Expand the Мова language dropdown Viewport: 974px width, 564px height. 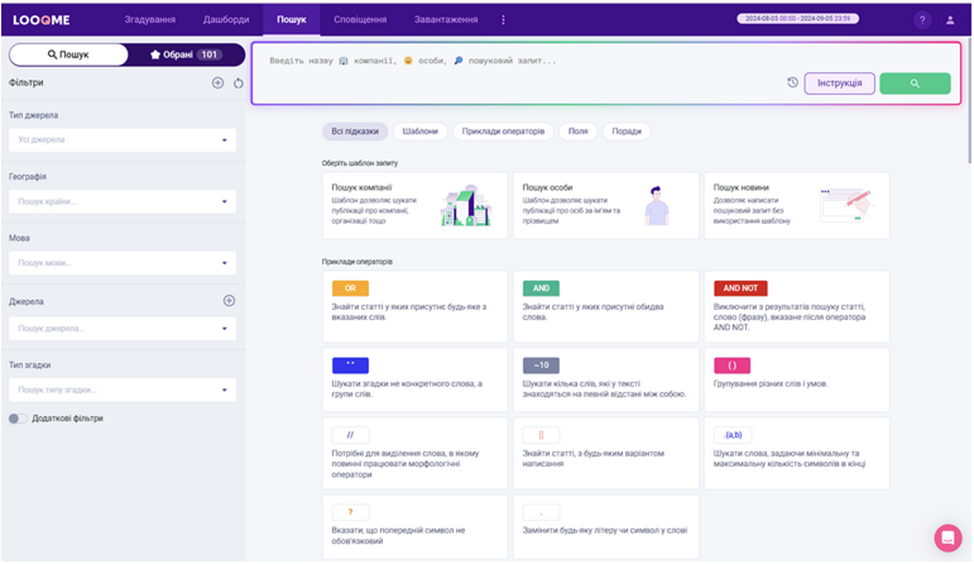122,263
